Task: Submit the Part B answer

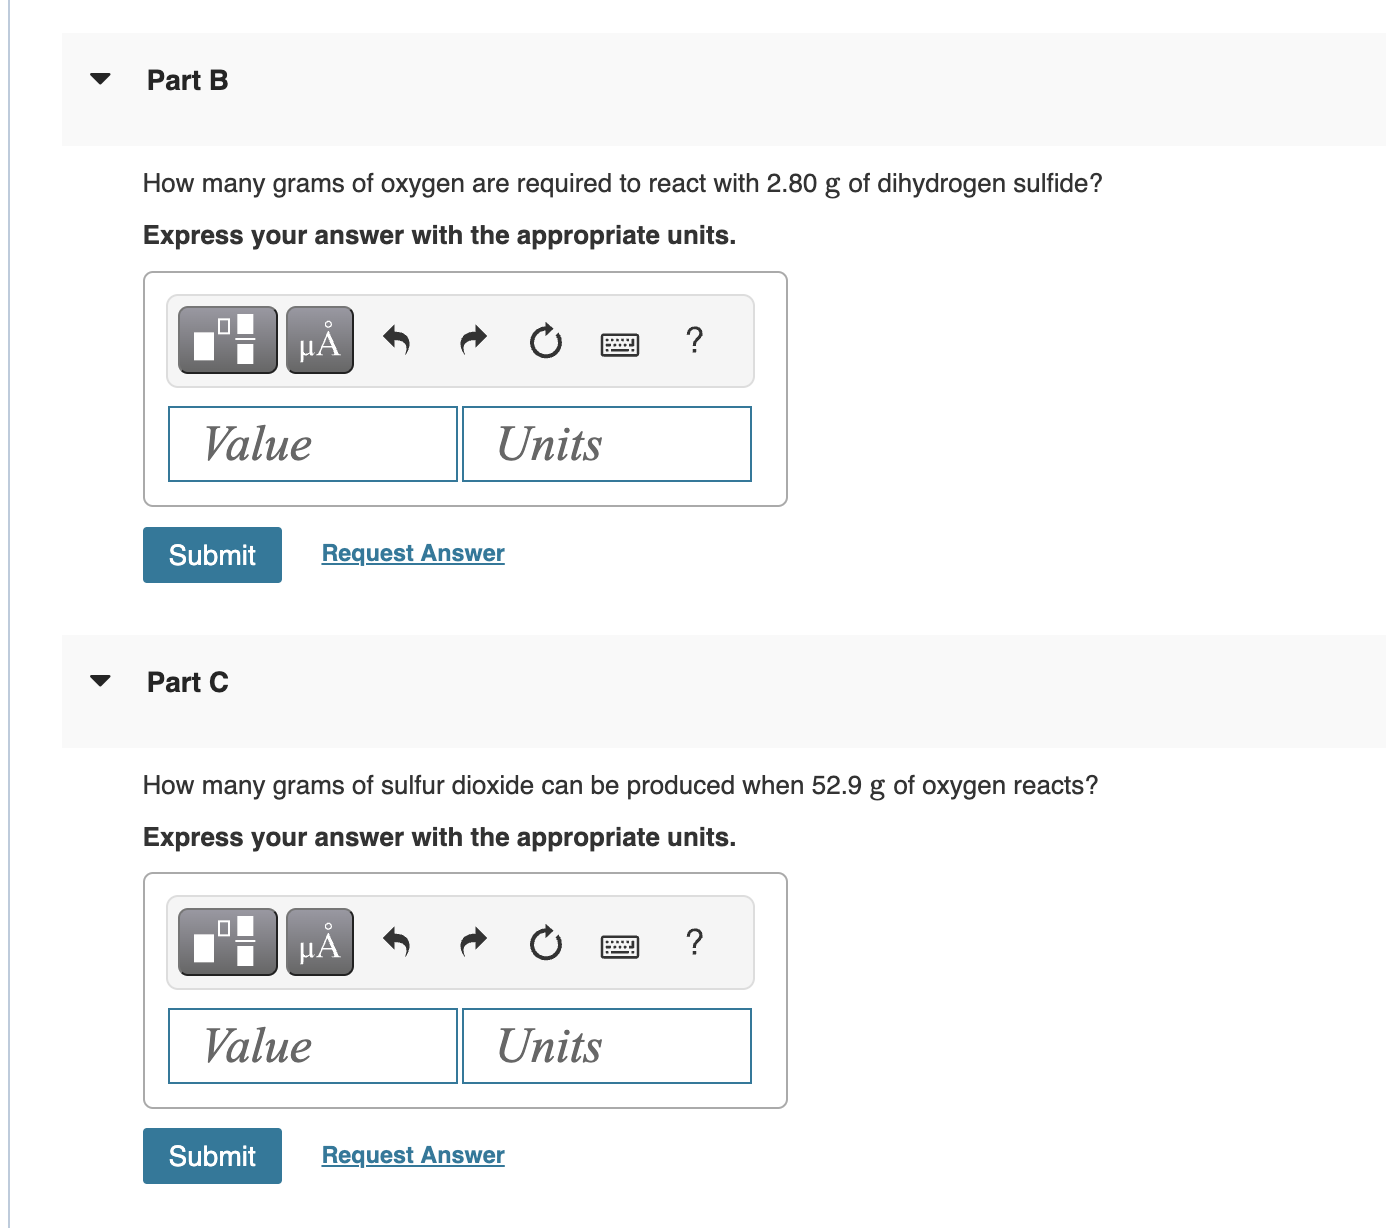Action: click(211, 554)
